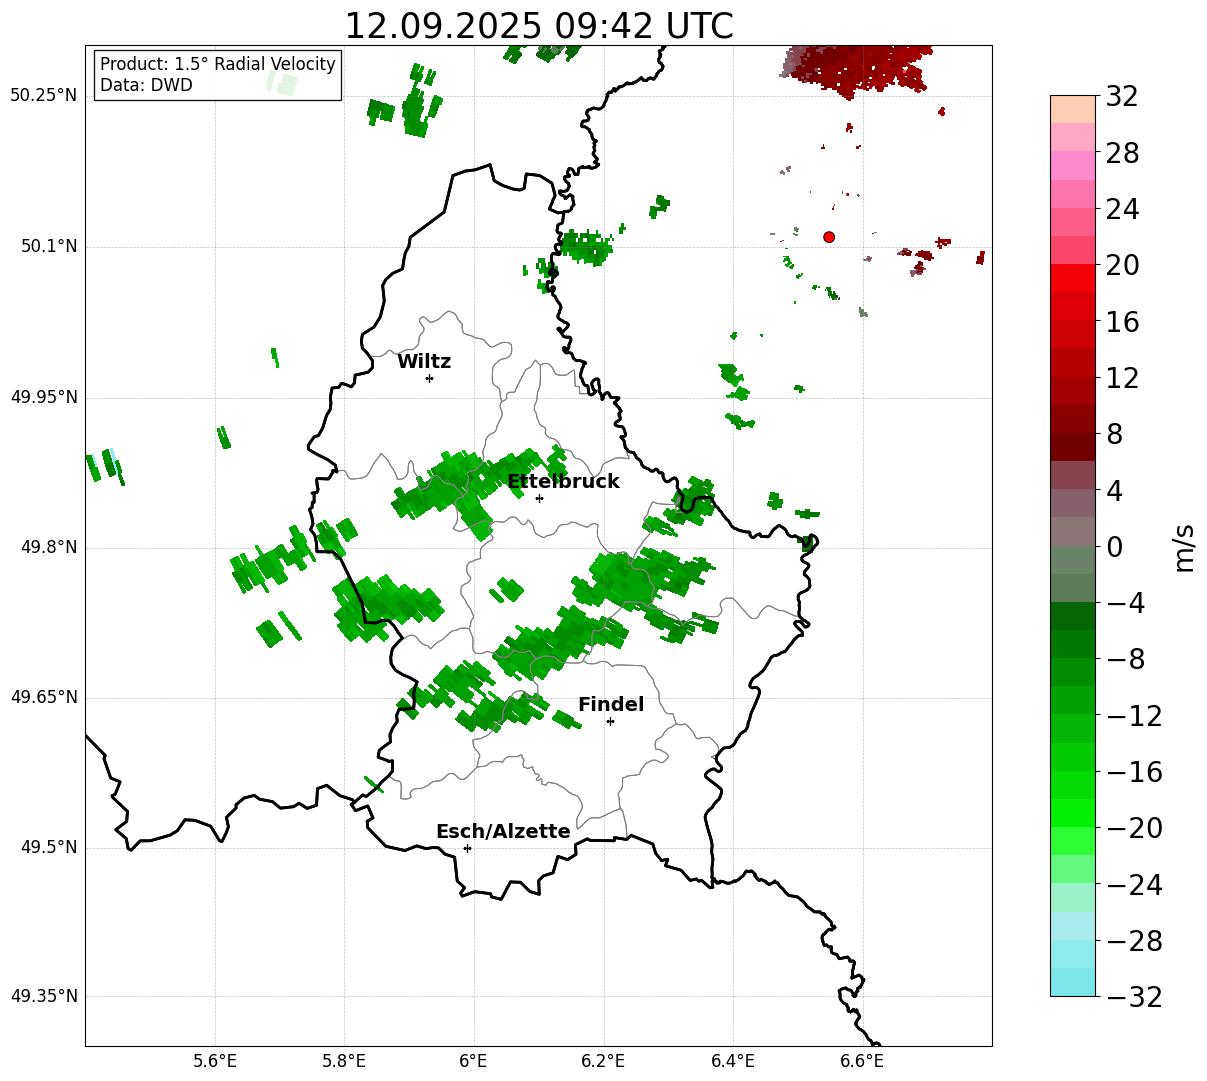
Task: Click the 6.6°E longitude tick label
Action: (862, 1061)
